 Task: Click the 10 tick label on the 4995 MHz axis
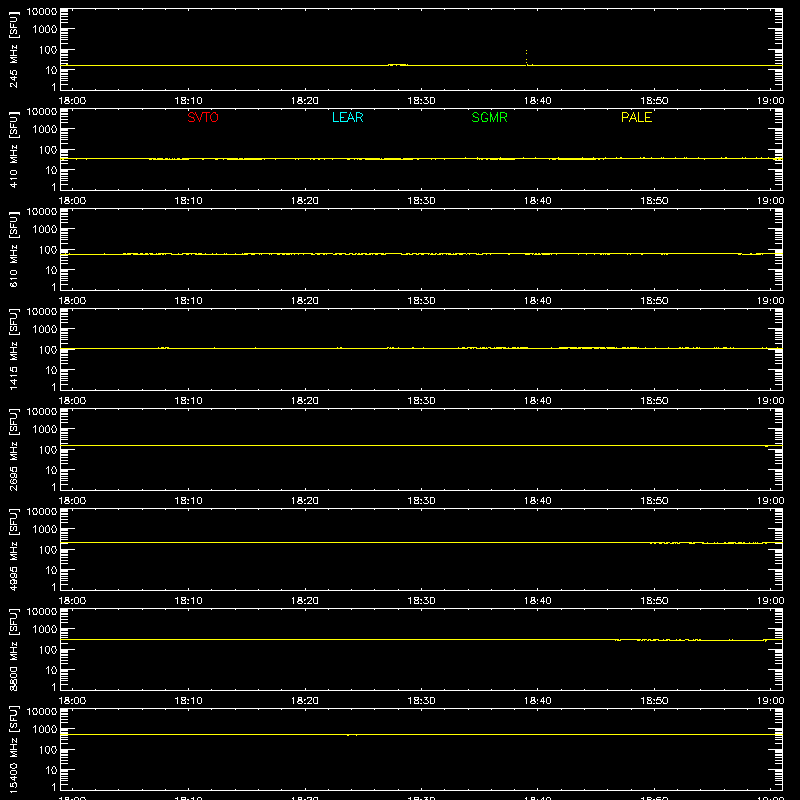51,570
